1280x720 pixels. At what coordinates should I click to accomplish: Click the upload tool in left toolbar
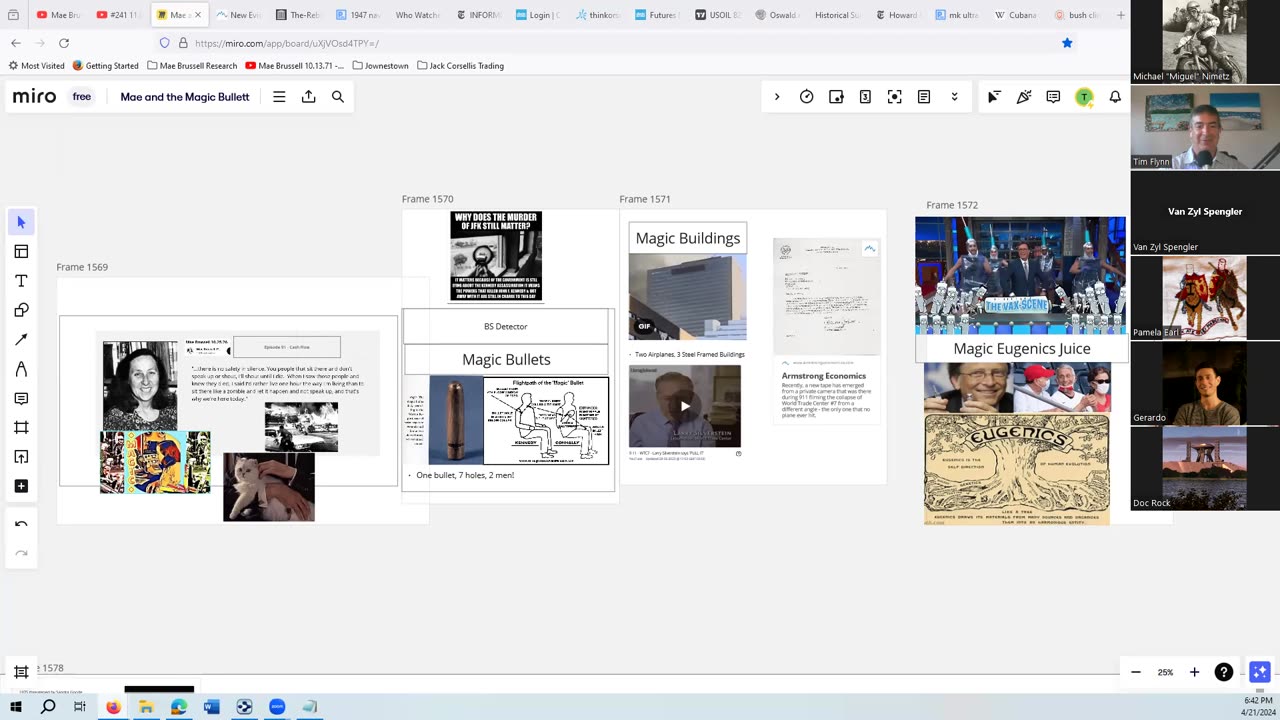click(21, 457)
